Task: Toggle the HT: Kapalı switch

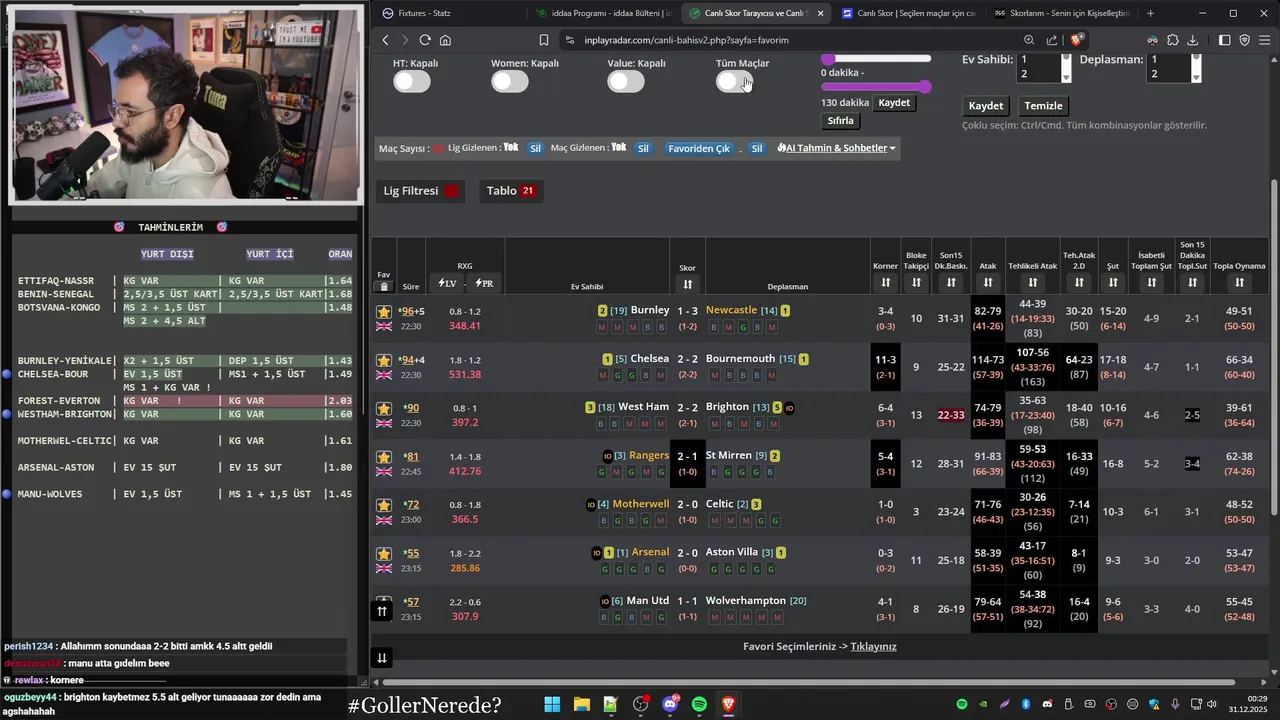Action: [x=412, y=82]
